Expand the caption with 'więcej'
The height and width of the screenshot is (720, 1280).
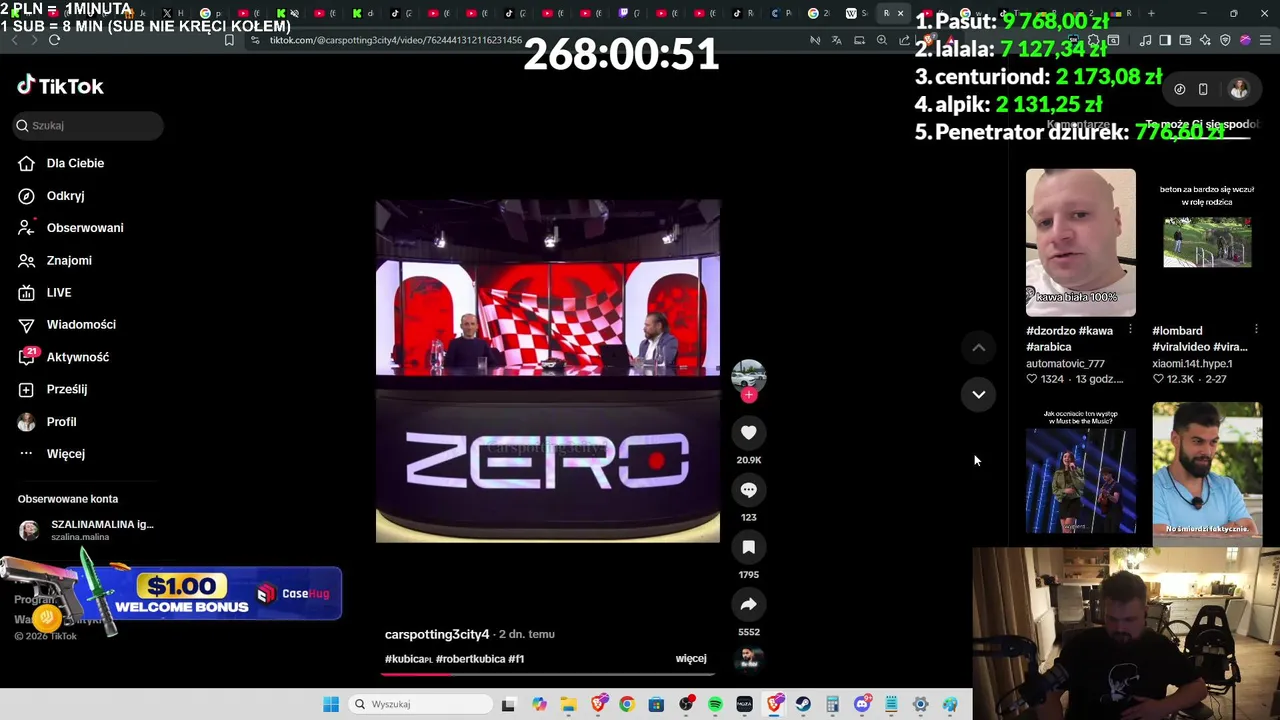pos(691,658)
